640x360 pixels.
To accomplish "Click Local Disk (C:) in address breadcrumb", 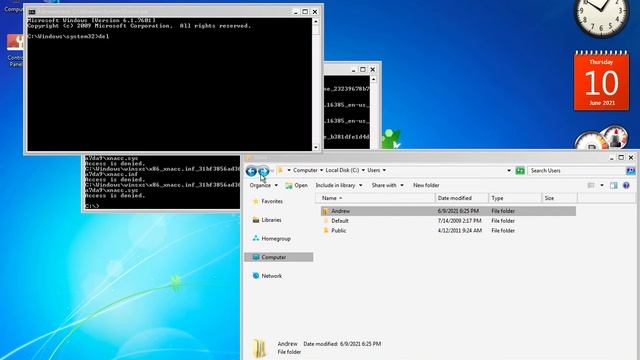I will 342,170.
